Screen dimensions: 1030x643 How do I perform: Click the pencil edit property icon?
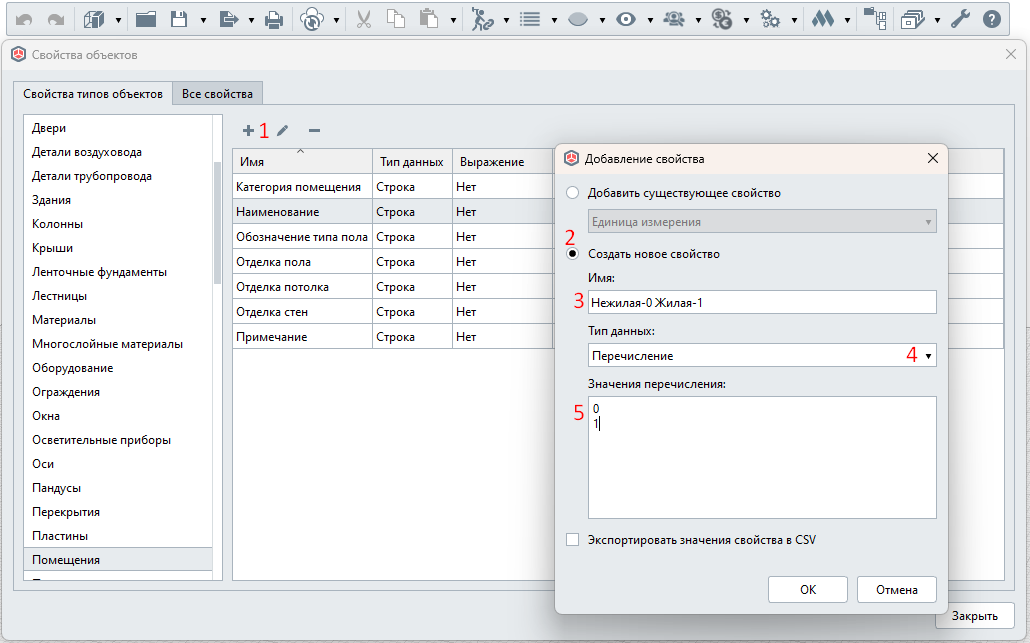pos(282,131)
